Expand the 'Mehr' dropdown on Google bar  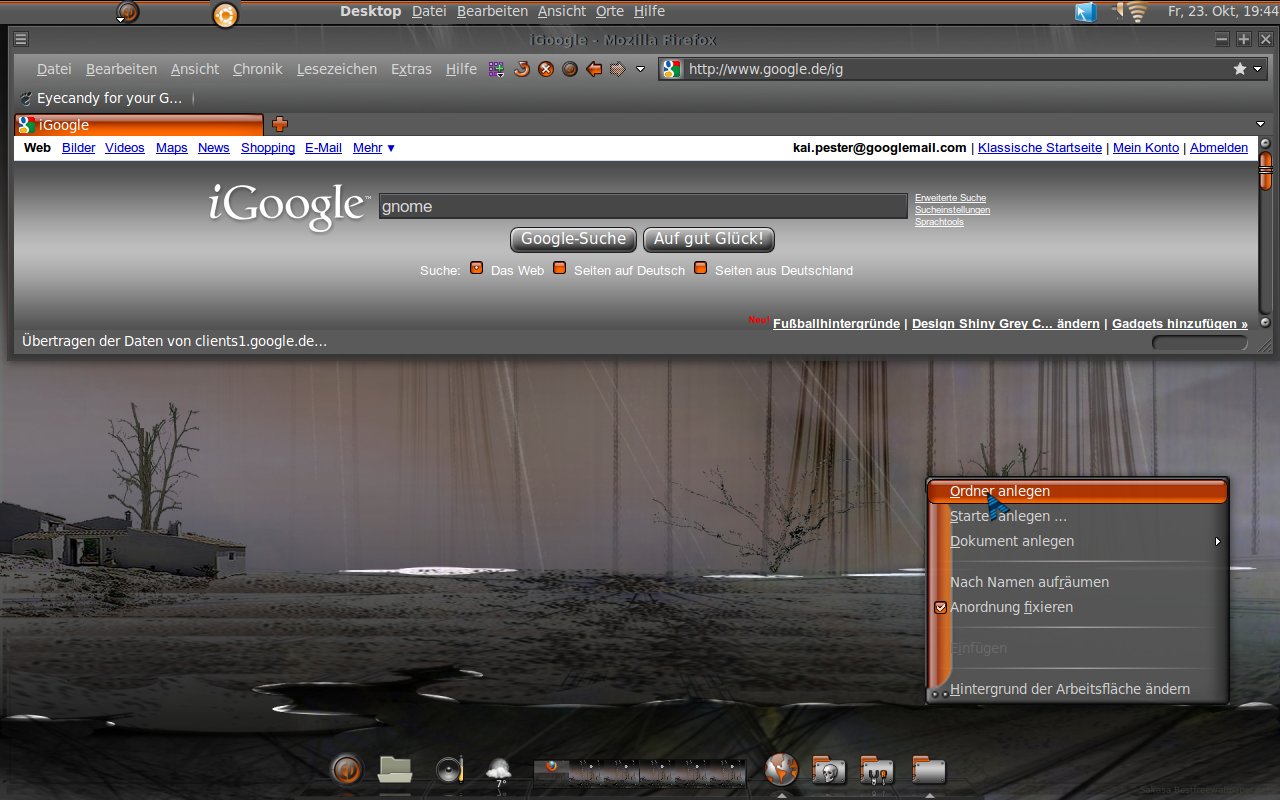coord(374,147)
